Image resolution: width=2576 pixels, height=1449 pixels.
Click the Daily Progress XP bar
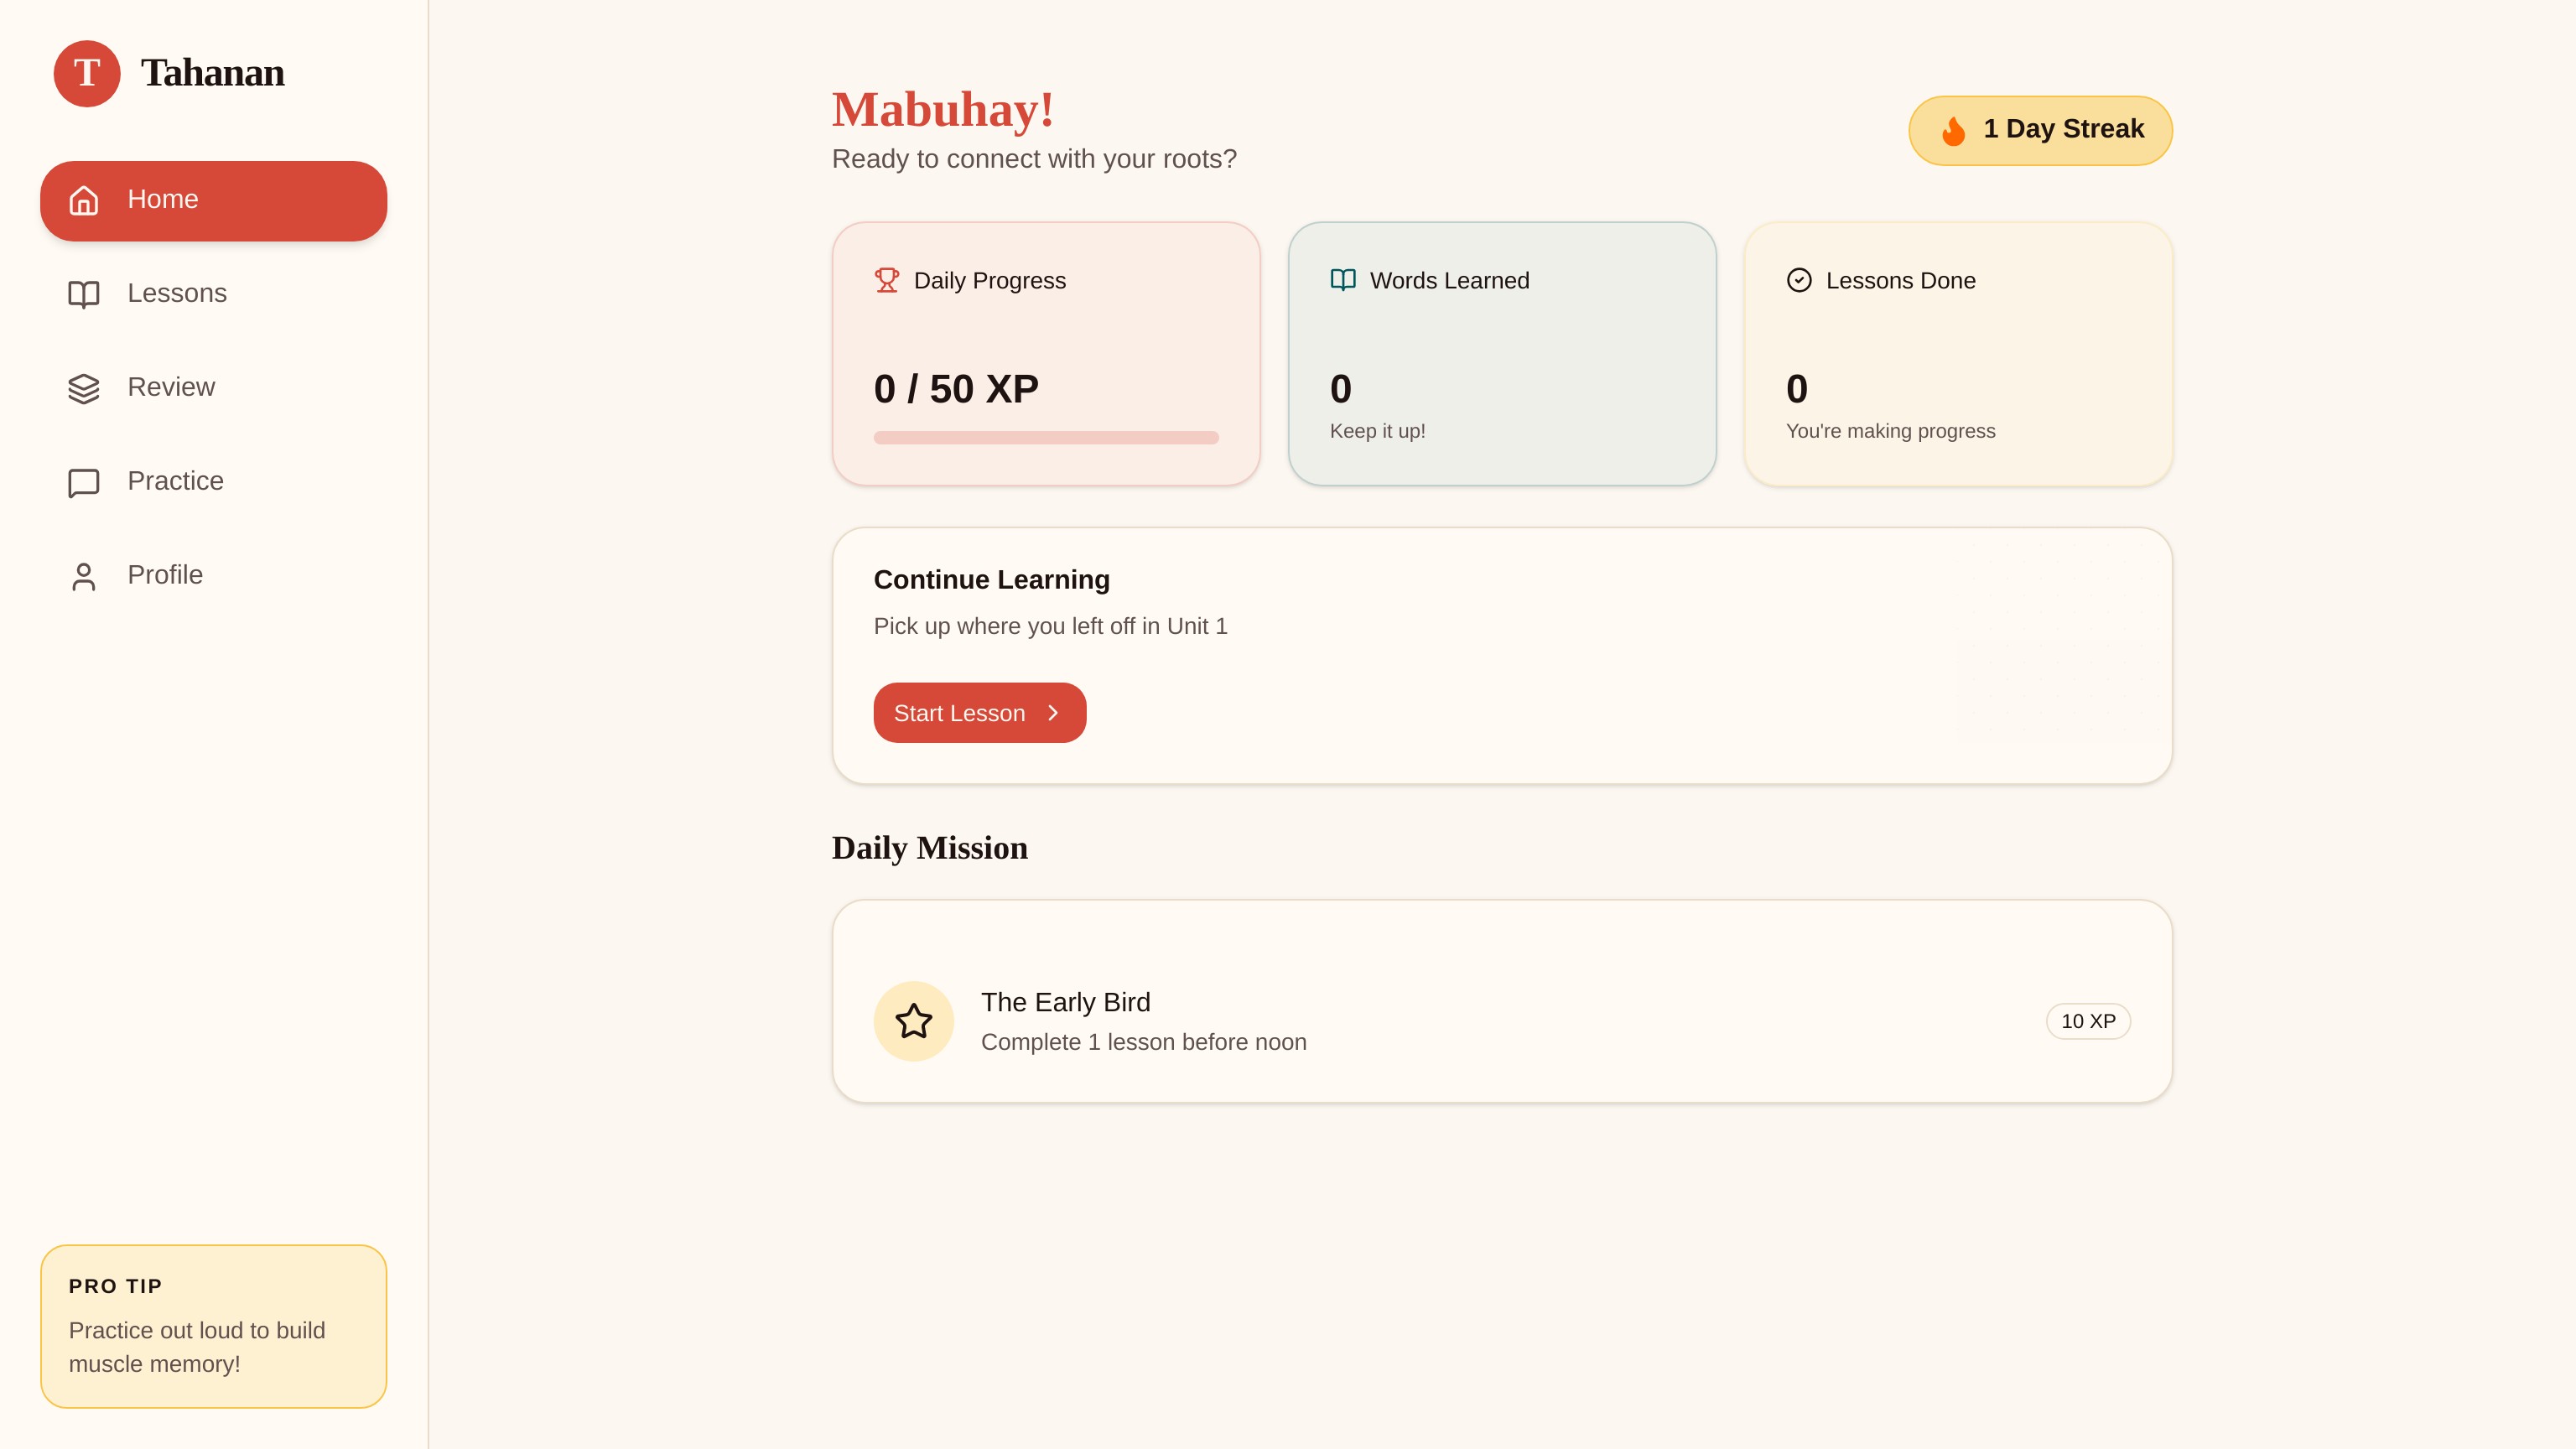click(x=1045, y=438)
